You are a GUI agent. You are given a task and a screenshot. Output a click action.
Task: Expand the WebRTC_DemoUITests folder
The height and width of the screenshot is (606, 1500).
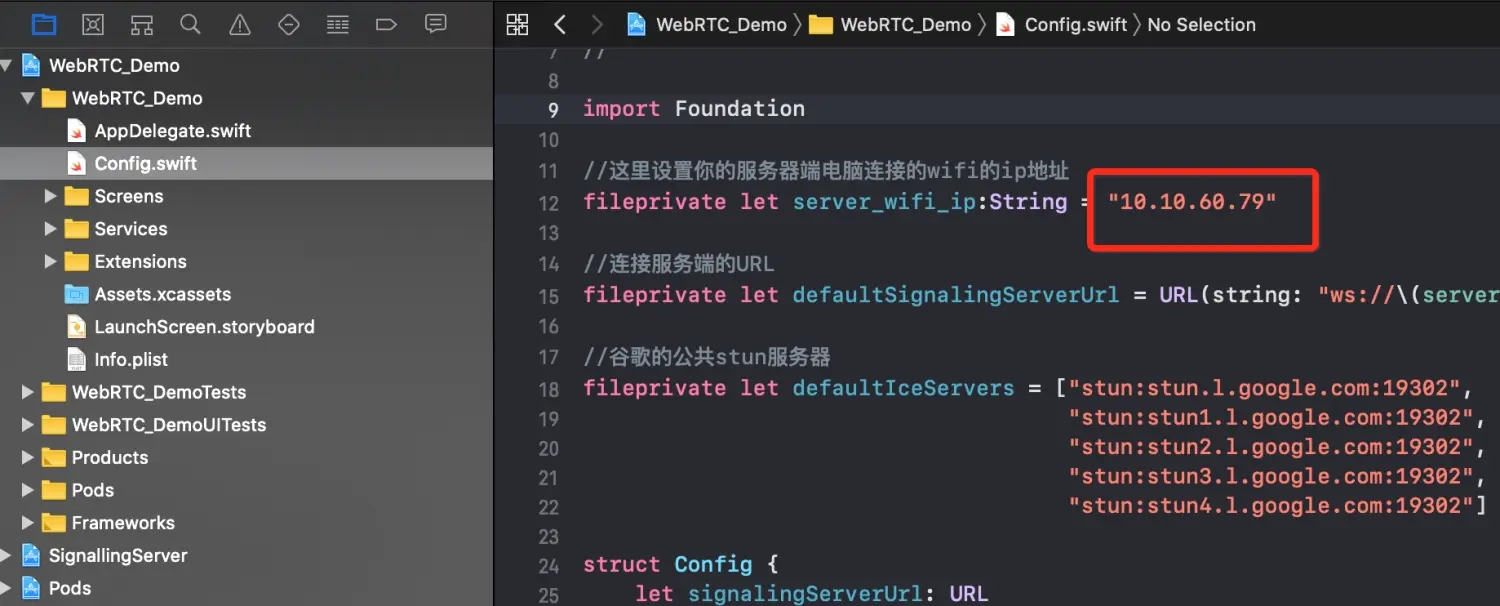click(28, 425)
